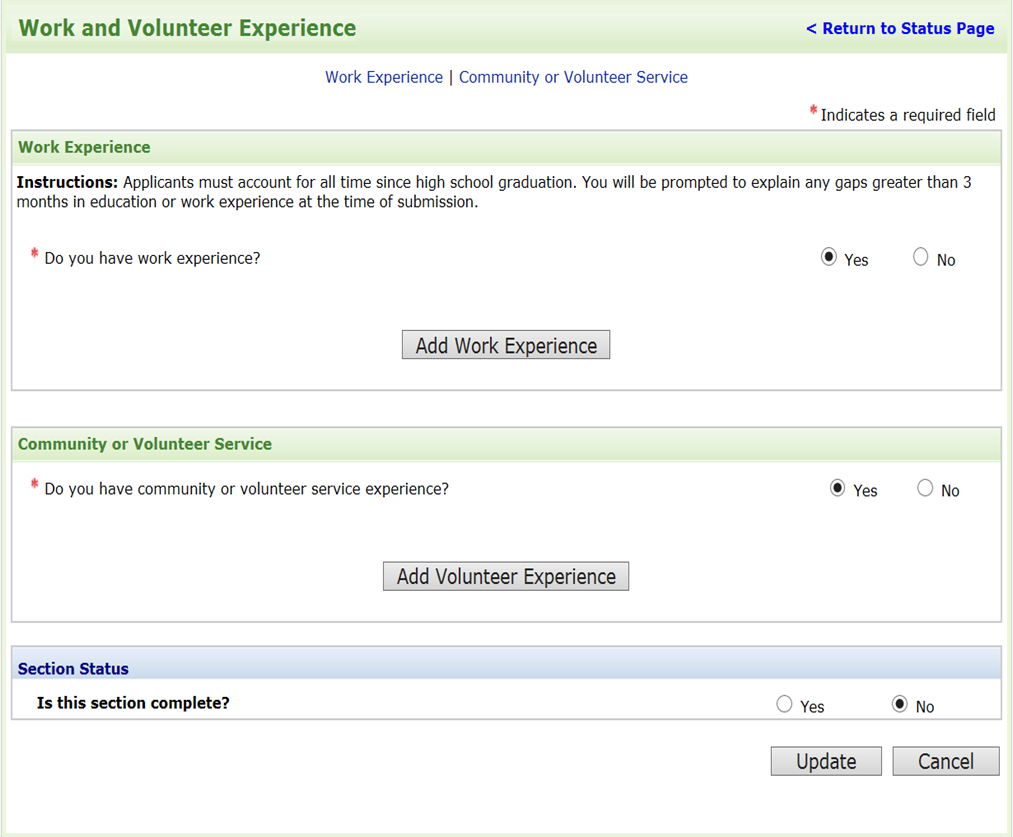The height and width of the screenshot is (837, 1013).
Task: Choose No for community or volunteer service
Action: click(925, 489)
